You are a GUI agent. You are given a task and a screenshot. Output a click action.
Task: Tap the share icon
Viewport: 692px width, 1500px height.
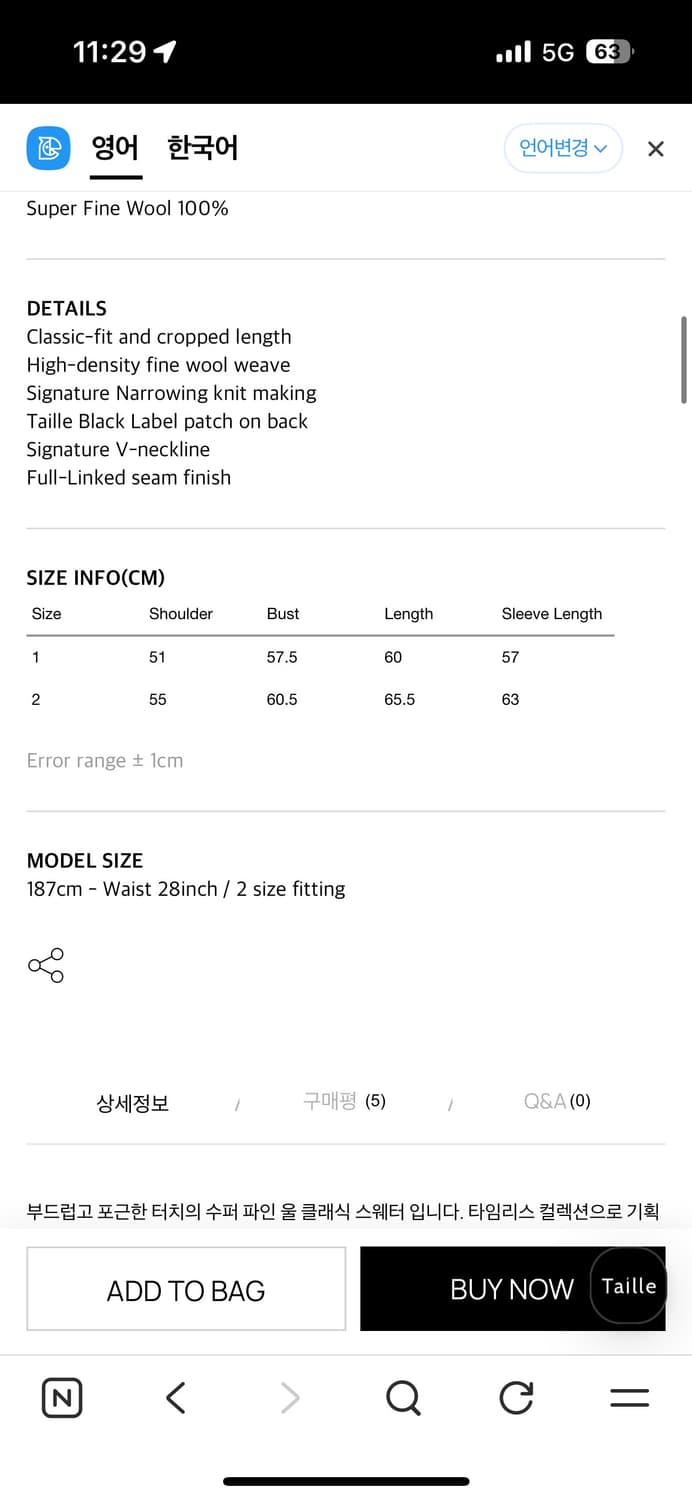(x=46, y=965)
